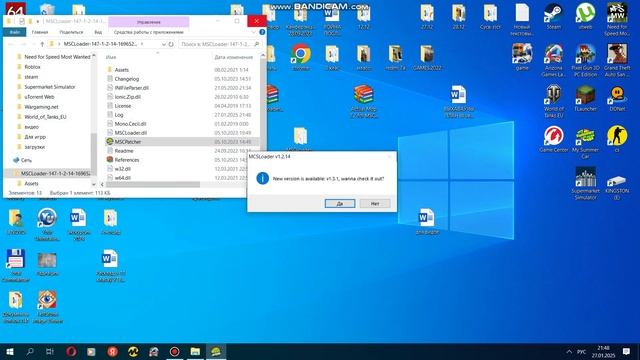Select the Сеть network item in sidebar
The height and width of the screenshot is (360, 640).
tap(26, 160)
